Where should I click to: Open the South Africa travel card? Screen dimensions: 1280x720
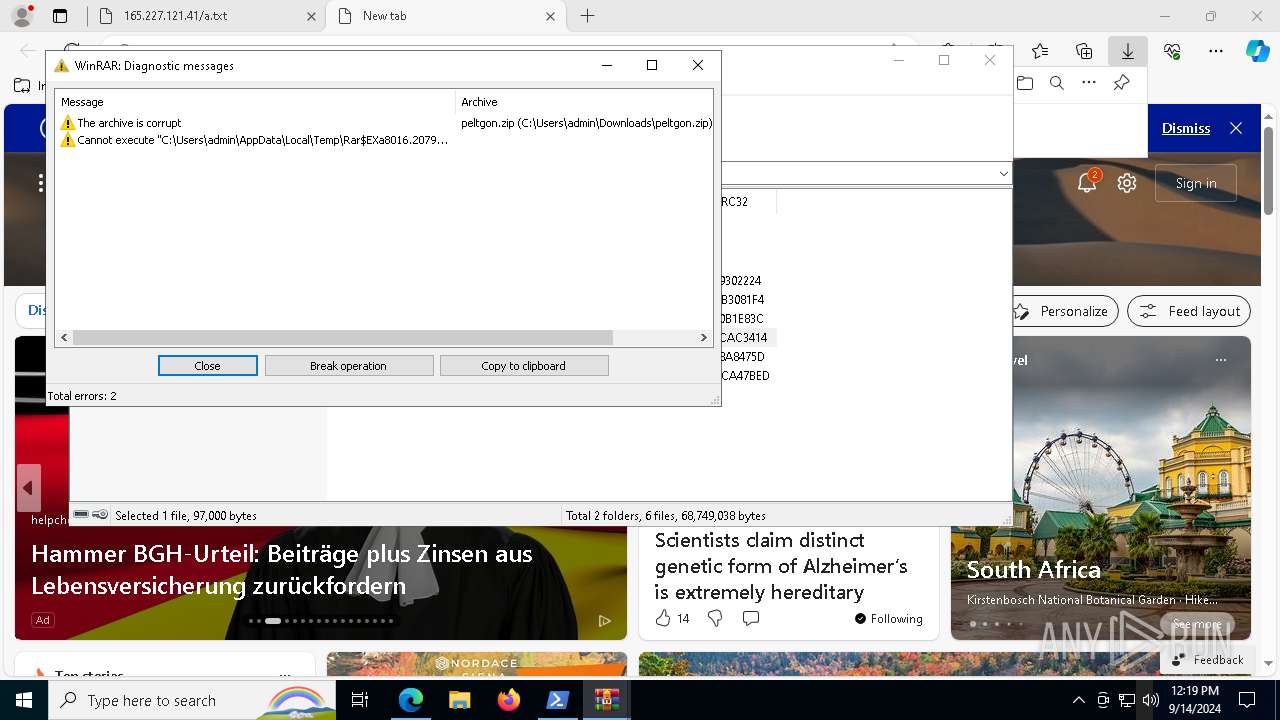1033,569
